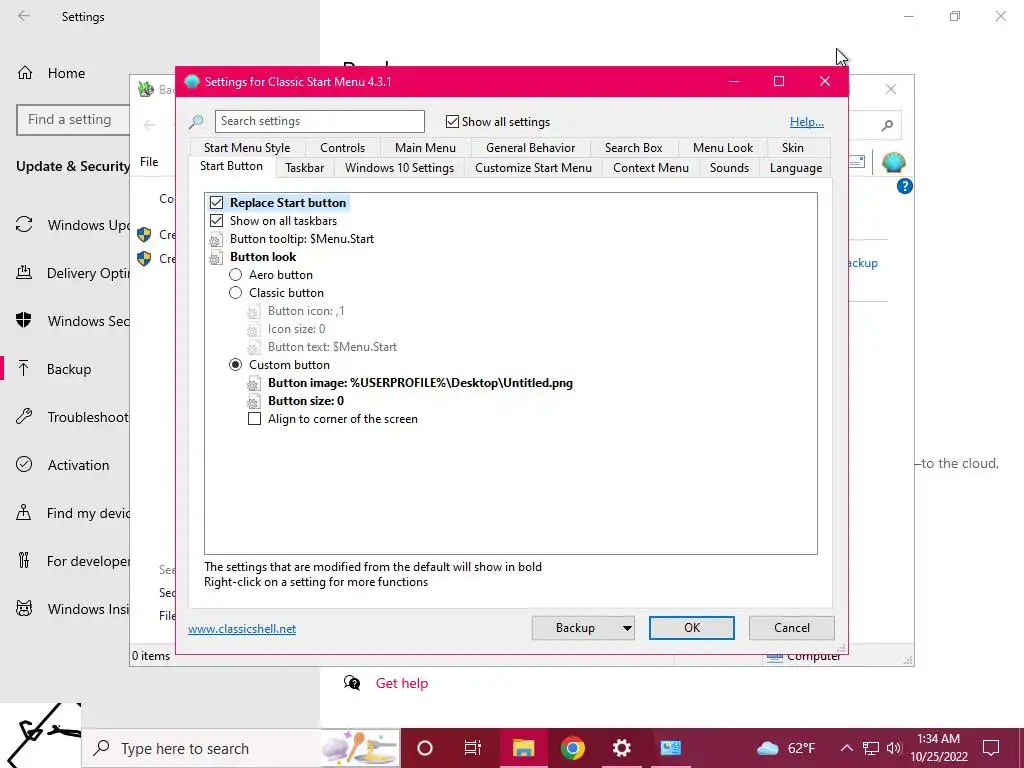Open Windows Update in the Settings sidebar
The height and width of the screenshot is (768, 1024).
(73, 225)
